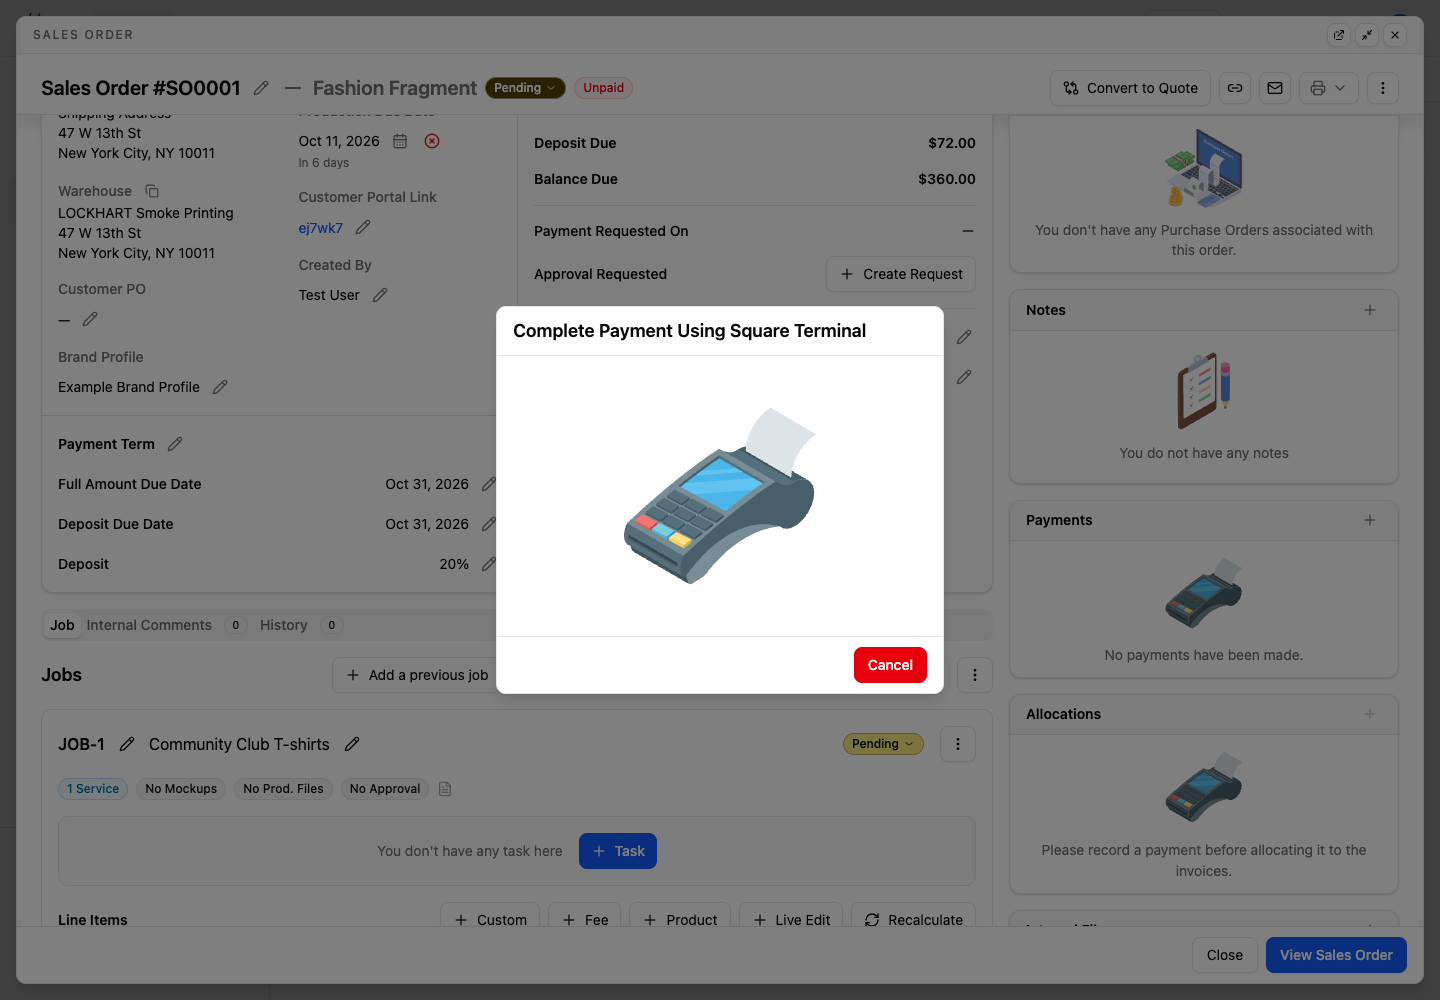Viewport: 1440px width, 1000px height.
Task: Add a payment with plus icon
Action: coord(1370,520)
